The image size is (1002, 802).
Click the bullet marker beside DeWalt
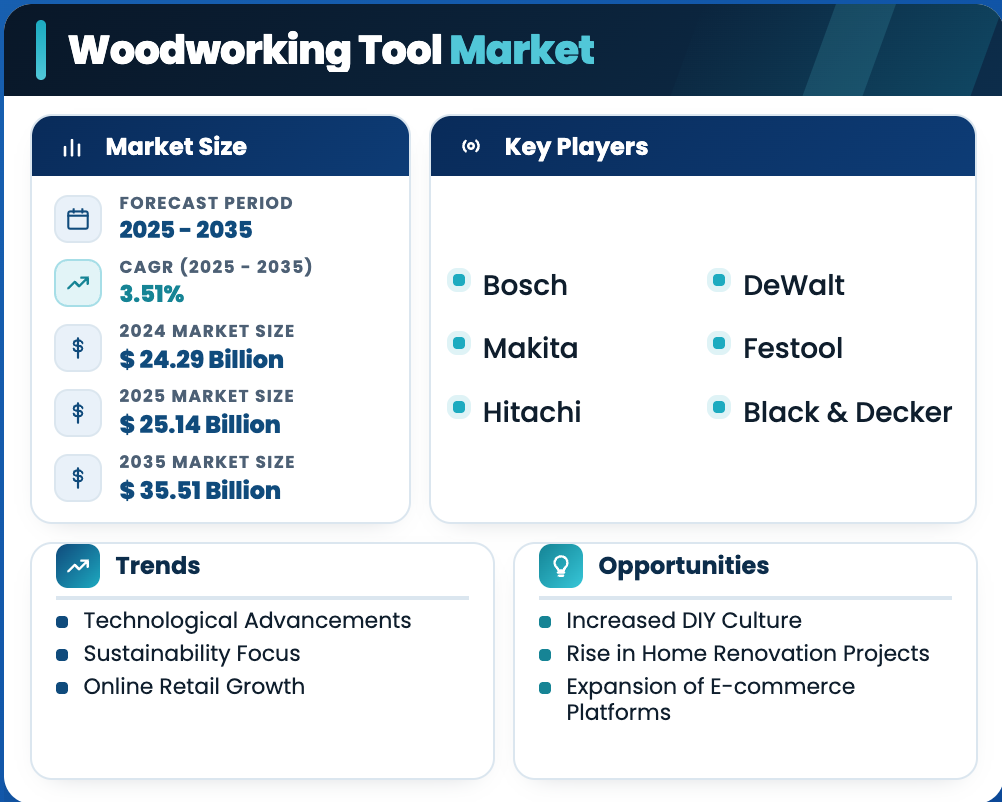719,280
